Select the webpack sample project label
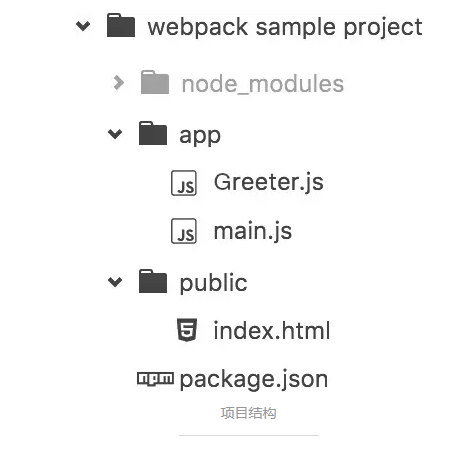The width and height of the screenshot is (473, 456). click(285, 27)
